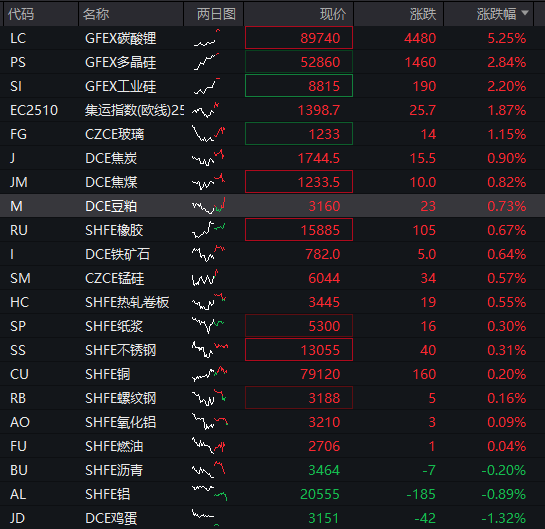Open SHFE螺纹钢 two-day mini chart

click(x=209, y=398)
